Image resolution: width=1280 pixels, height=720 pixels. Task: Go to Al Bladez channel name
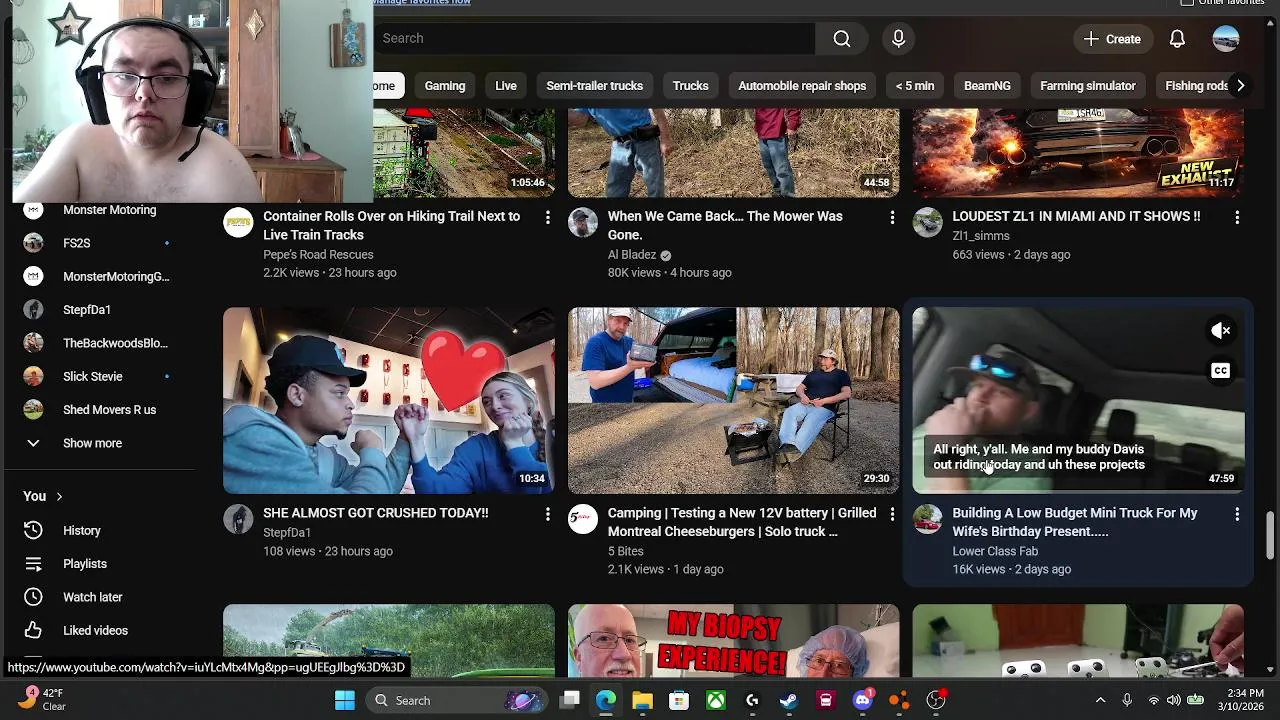click(632, 255)
